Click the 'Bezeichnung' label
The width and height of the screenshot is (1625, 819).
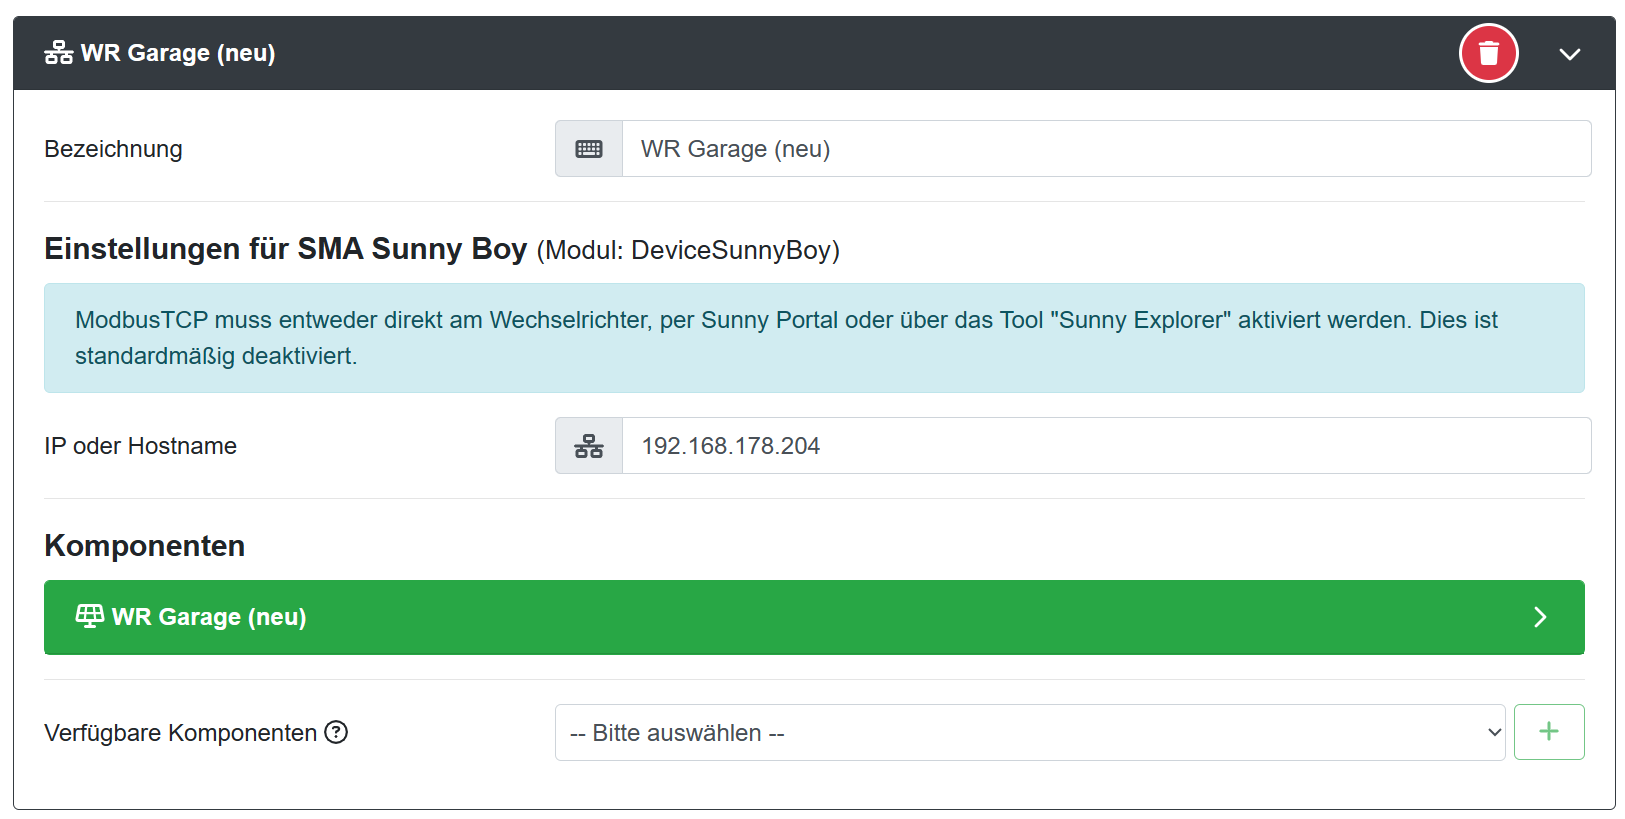point(113,149)
